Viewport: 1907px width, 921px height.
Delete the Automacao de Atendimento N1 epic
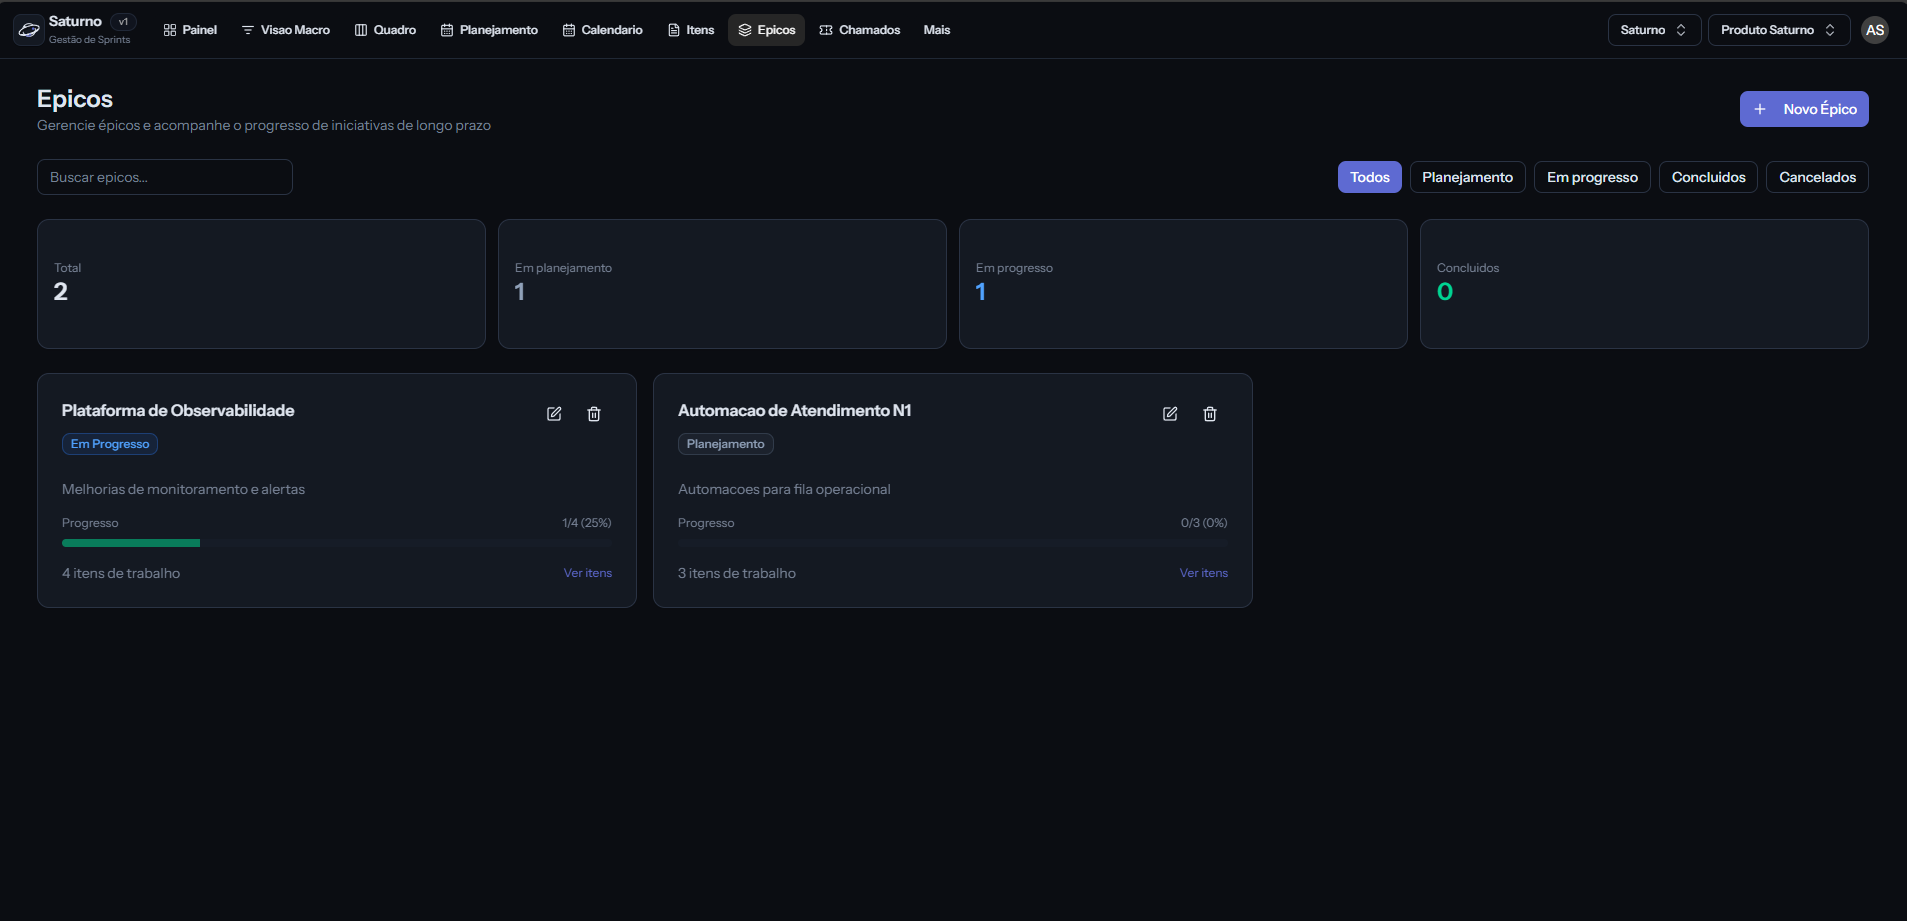click(1210, 414)
